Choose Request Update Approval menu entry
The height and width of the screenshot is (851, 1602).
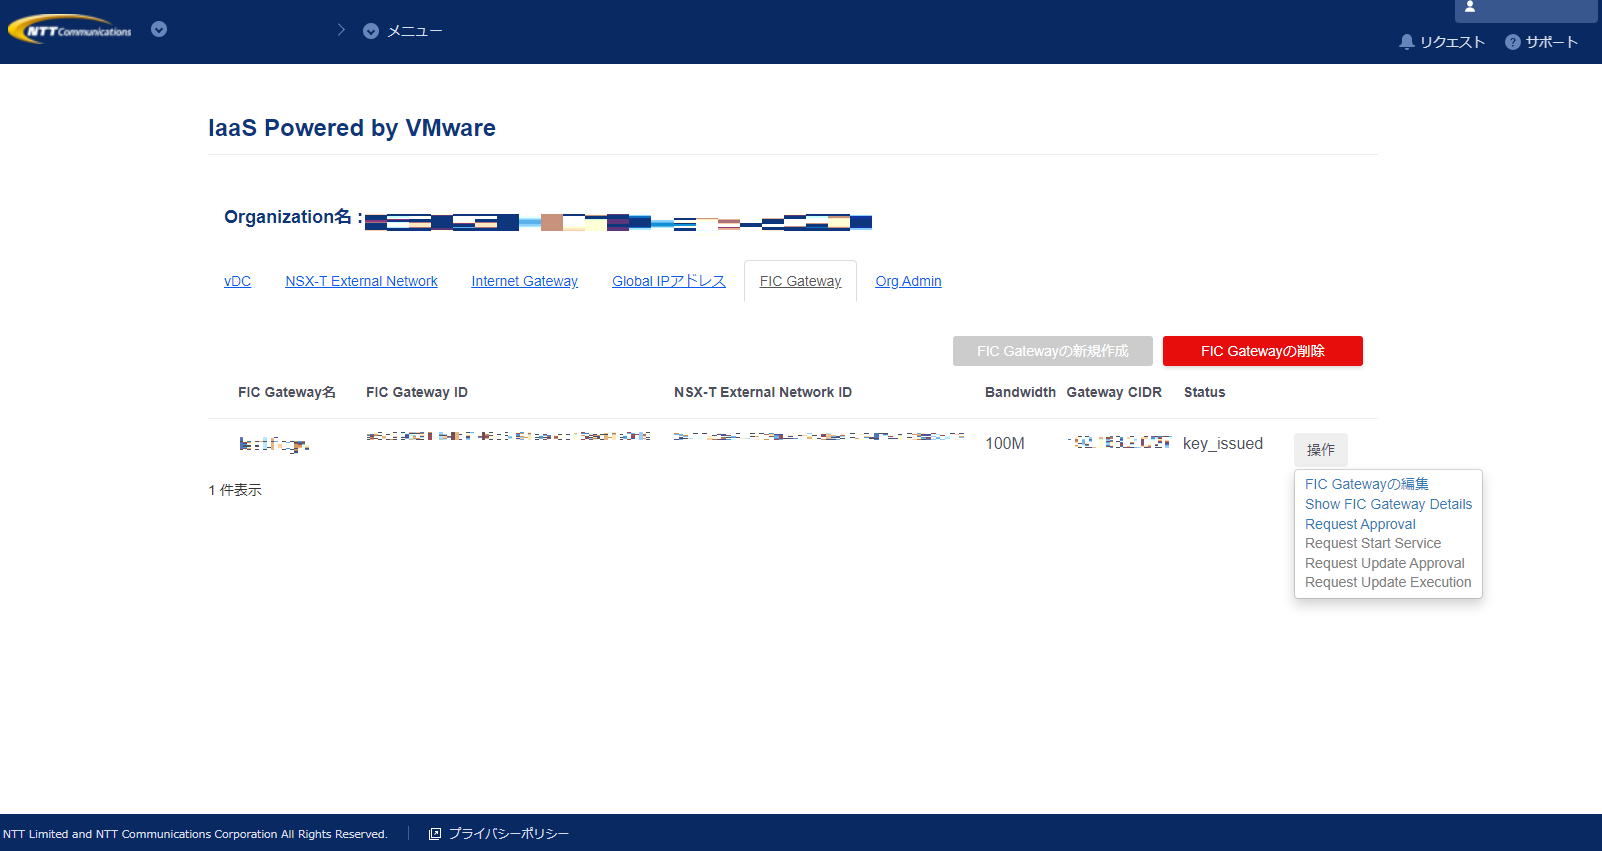[x=1385, y=563]
